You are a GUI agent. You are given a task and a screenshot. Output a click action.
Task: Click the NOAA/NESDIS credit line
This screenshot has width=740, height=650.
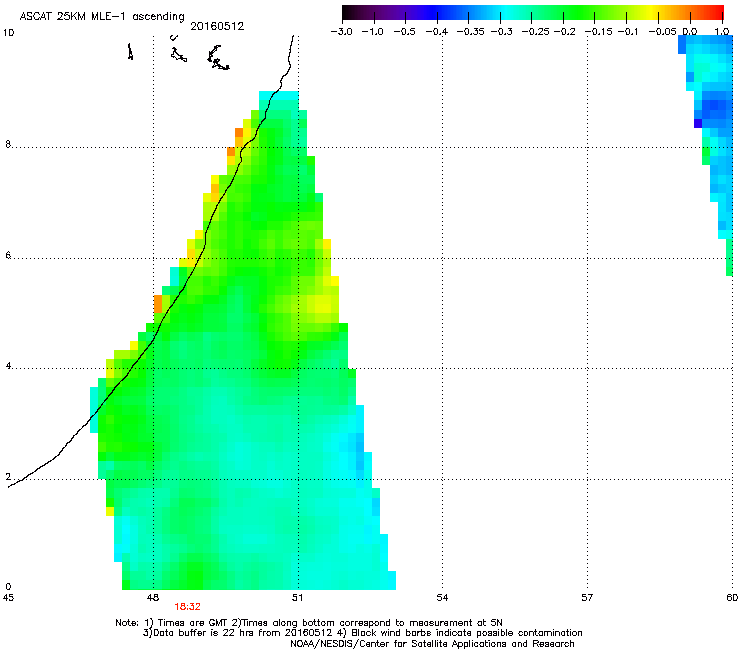(x=432, y=644)
